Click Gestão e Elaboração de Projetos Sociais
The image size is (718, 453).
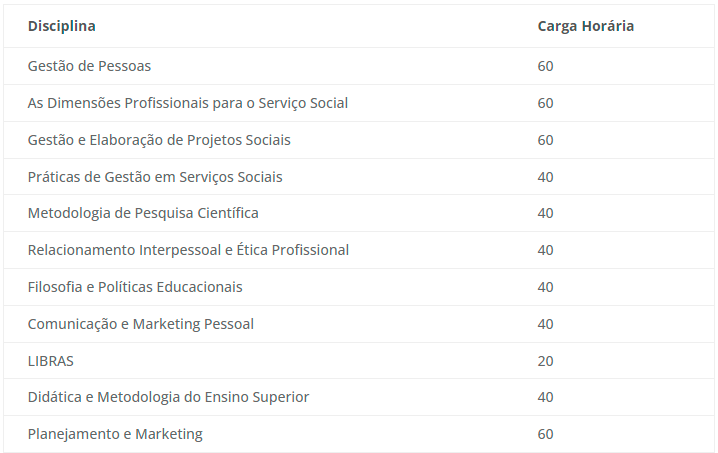click(x=159, y=140)
